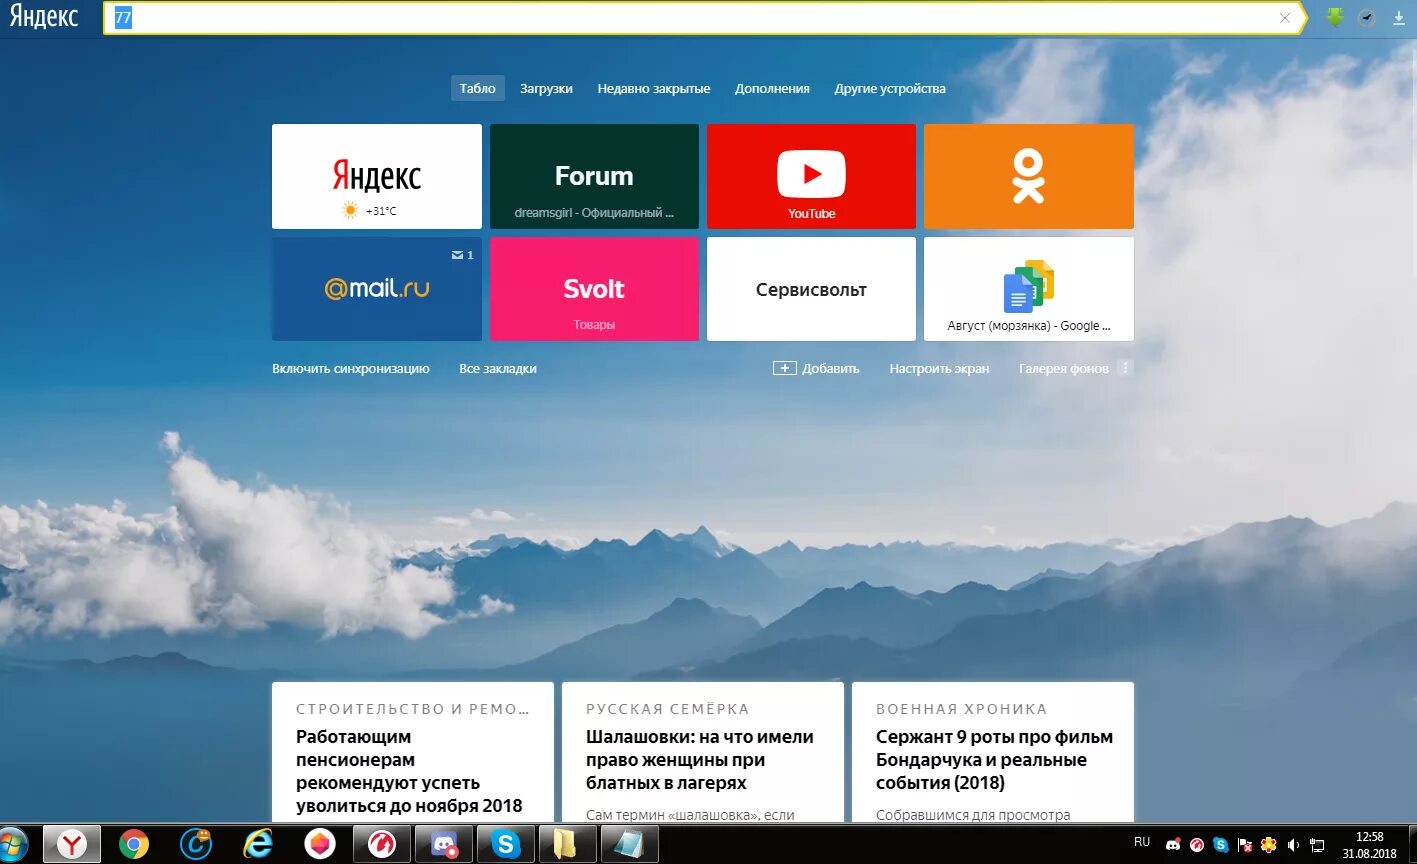Open the YouTube tile
1417x864 pixels.
pos(811,176)
